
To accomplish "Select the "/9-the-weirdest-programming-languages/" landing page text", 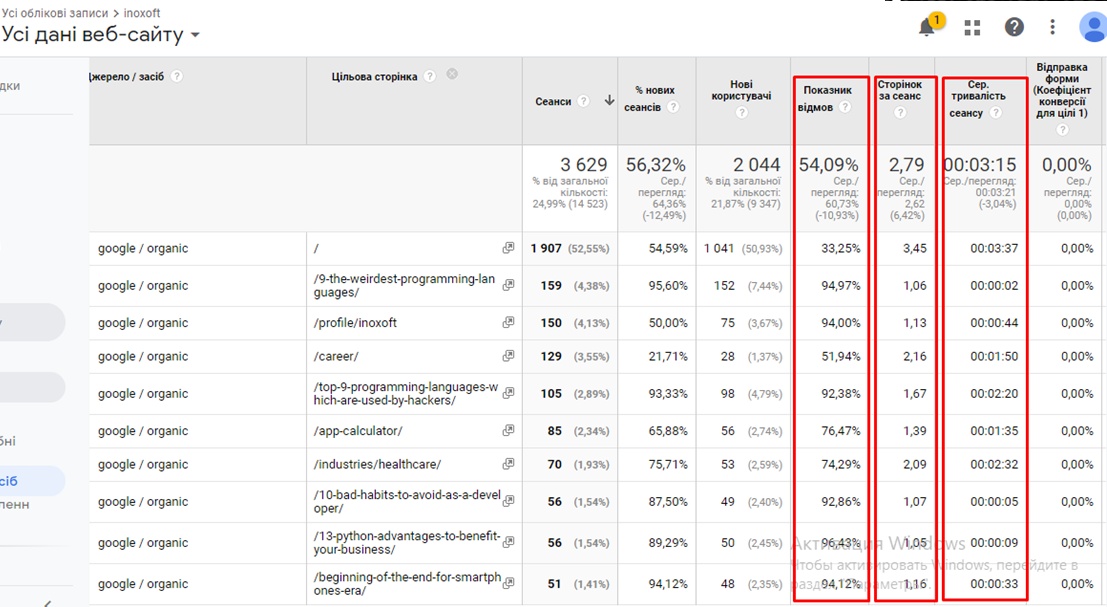I will [x=405, y=286].
